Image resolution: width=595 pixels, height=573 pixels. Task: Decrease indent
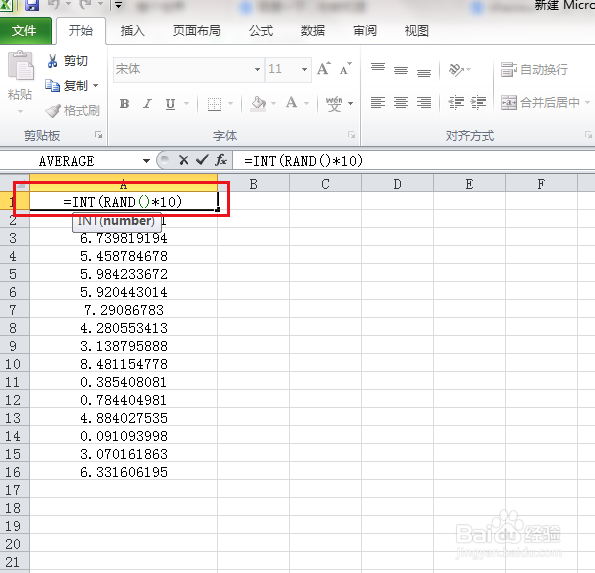(456, 102)
